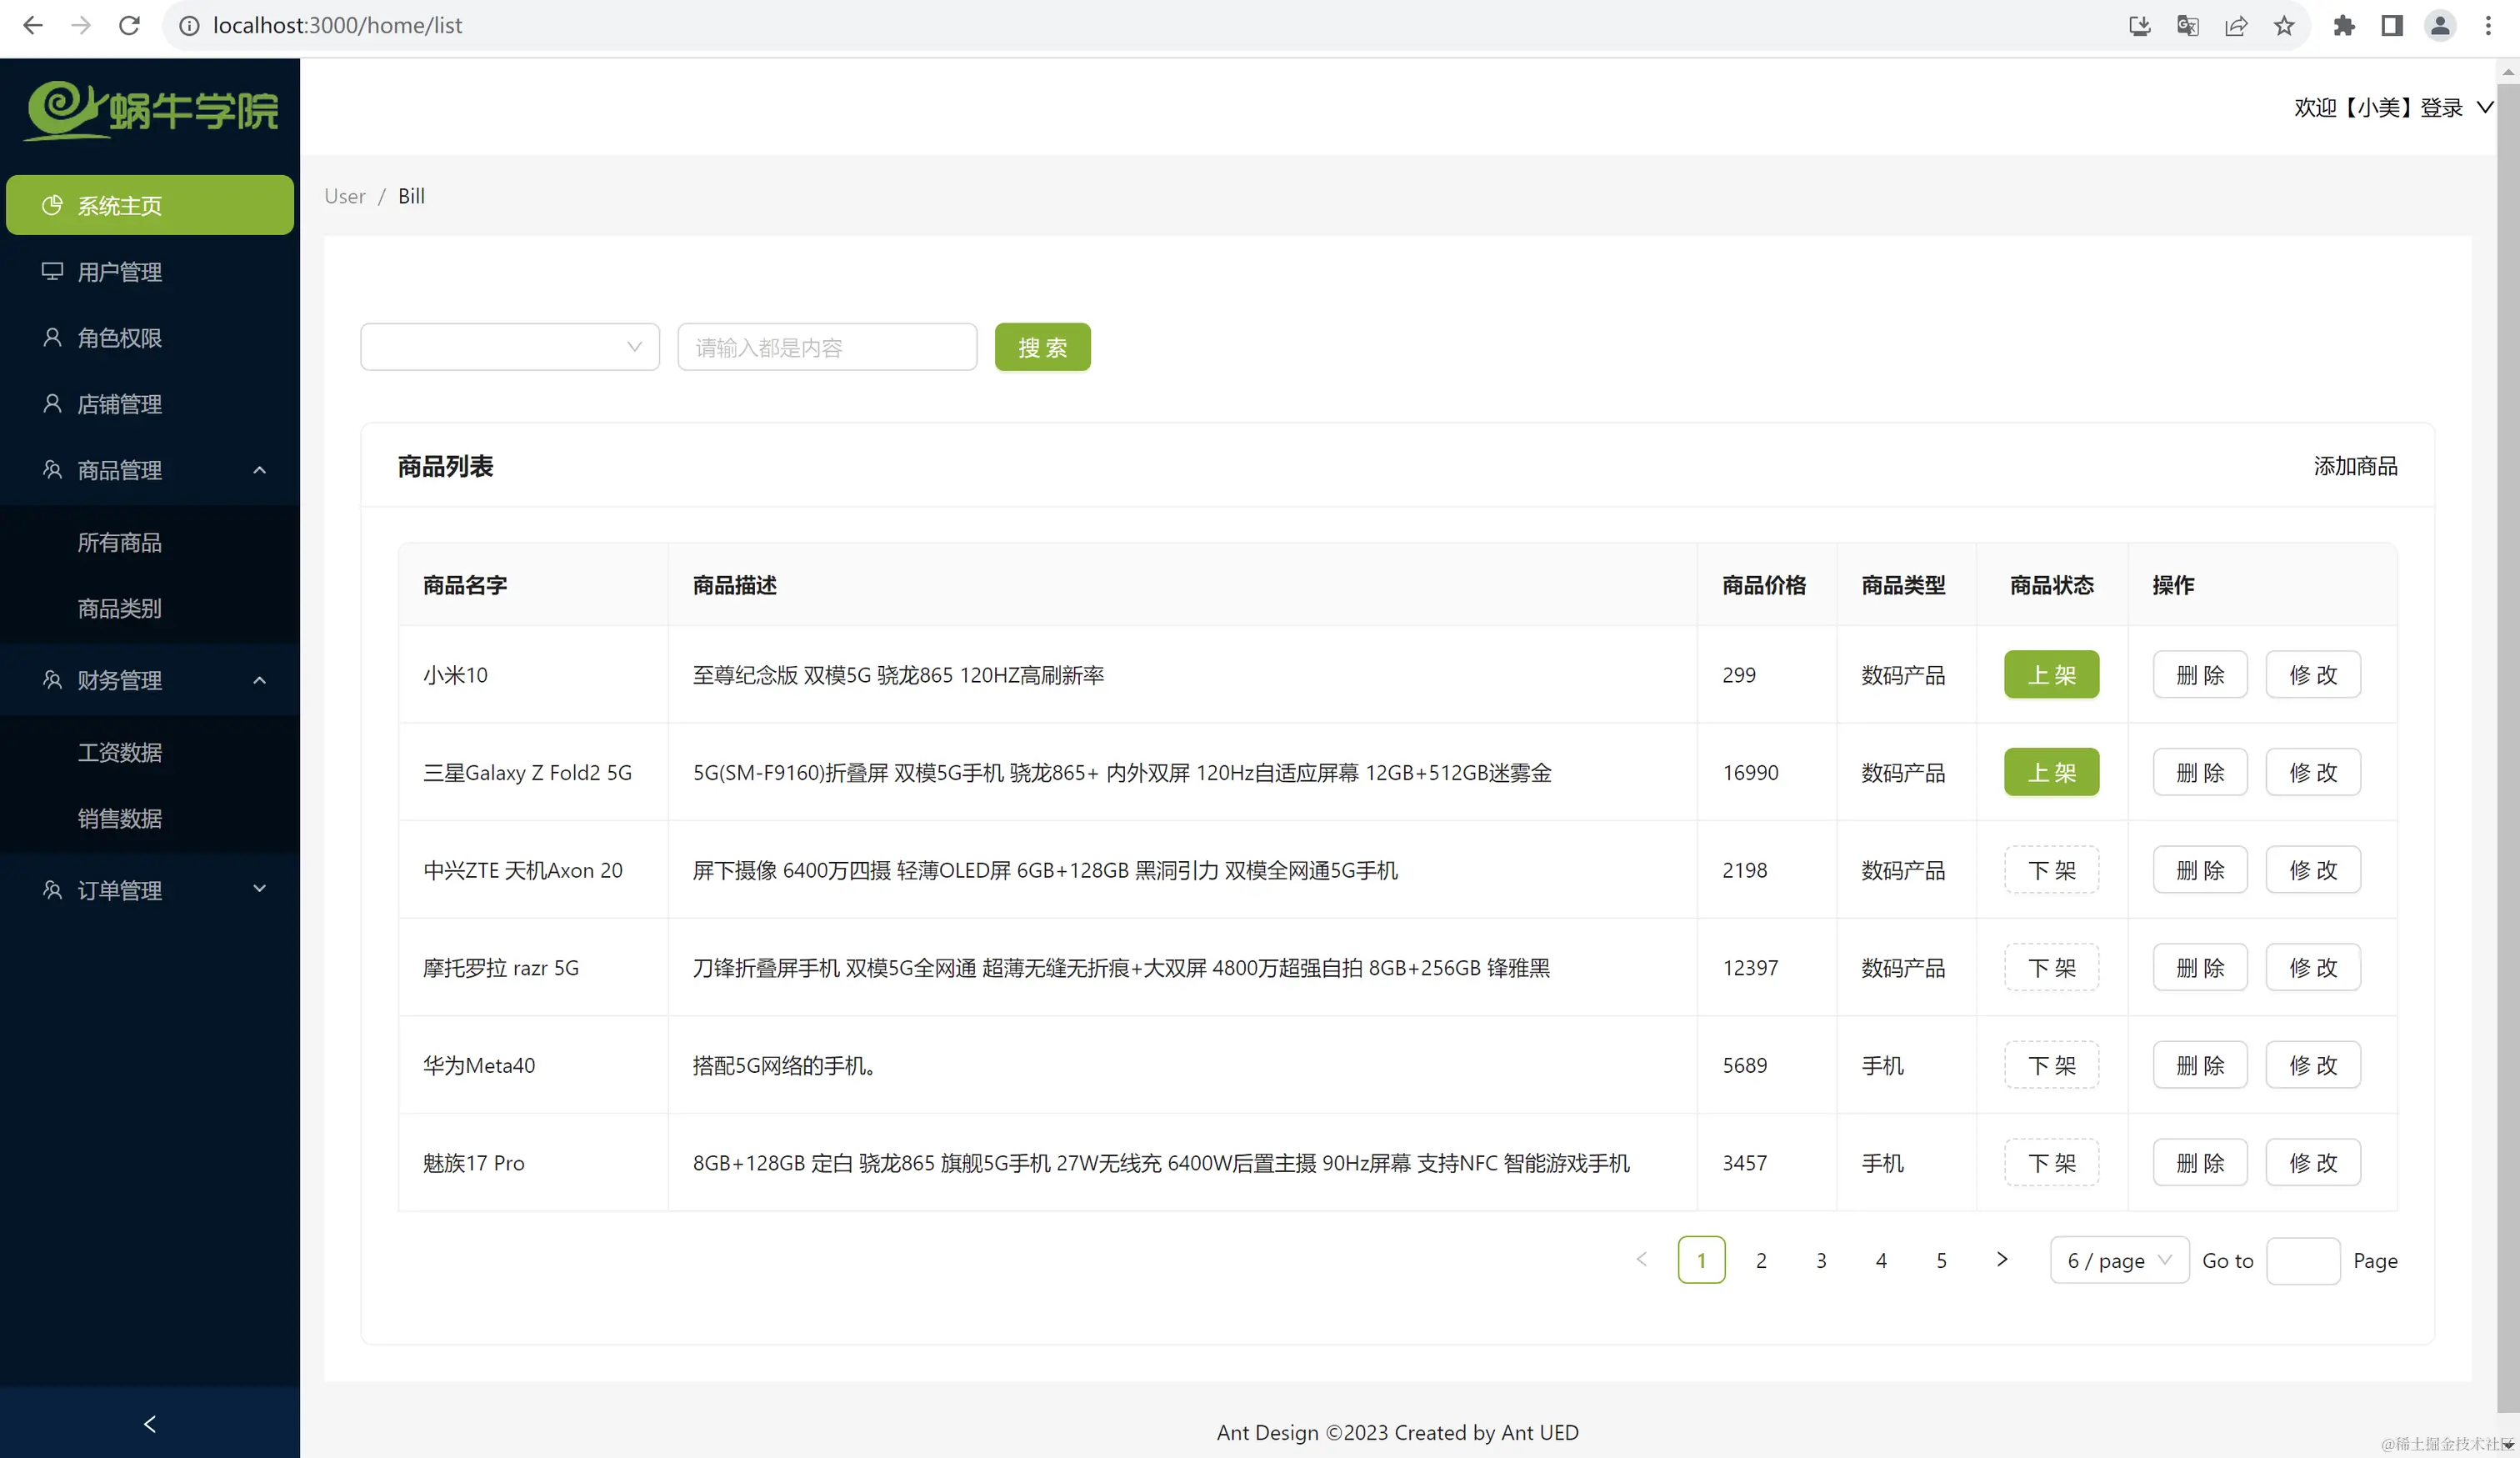The height and width of the screenshot is (1458, 2520).
Task: Click the translate page icon
Action: coord(2187,26)
